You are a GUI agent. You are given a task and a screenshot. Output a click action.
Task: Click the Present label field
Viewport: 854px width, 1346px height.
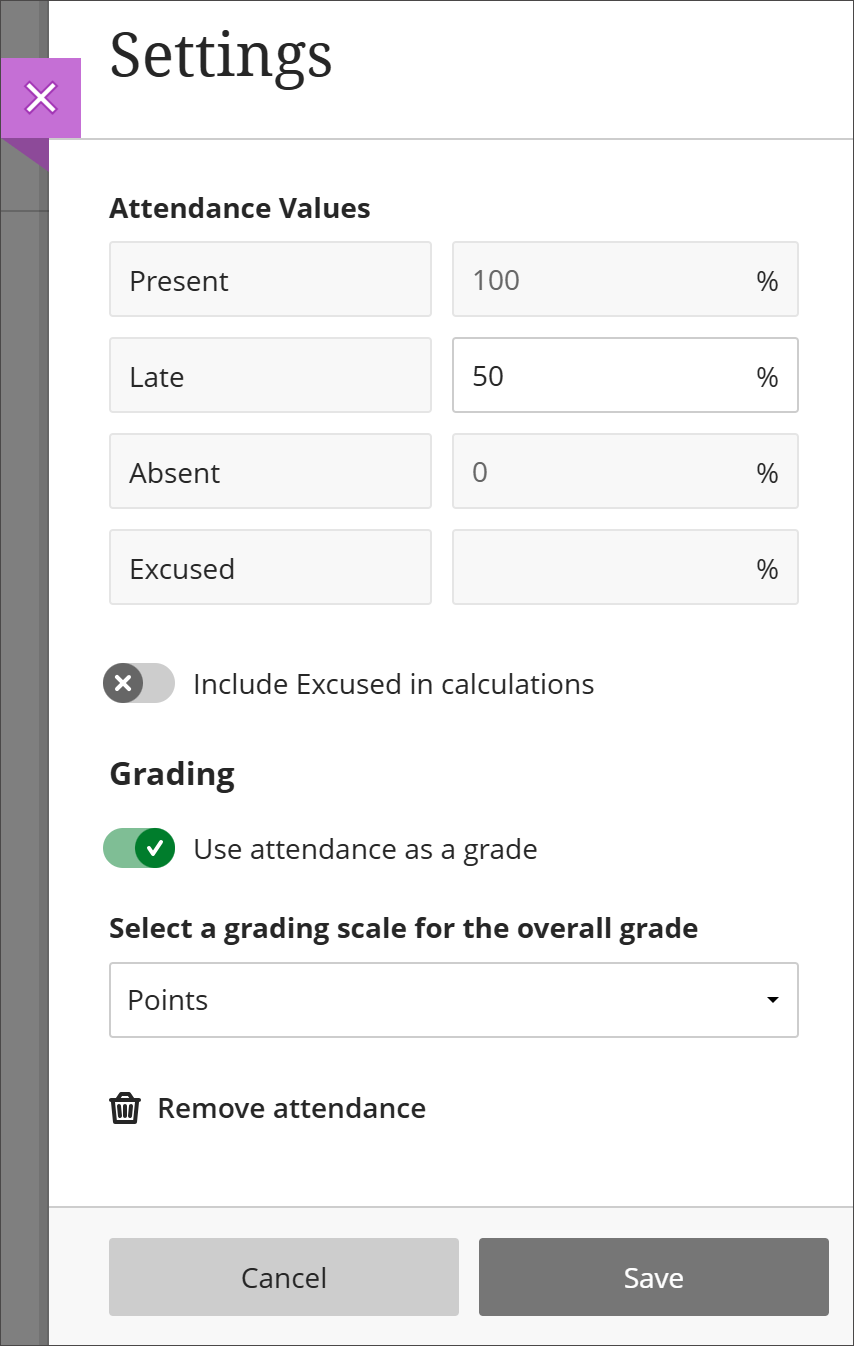point(270,279)
